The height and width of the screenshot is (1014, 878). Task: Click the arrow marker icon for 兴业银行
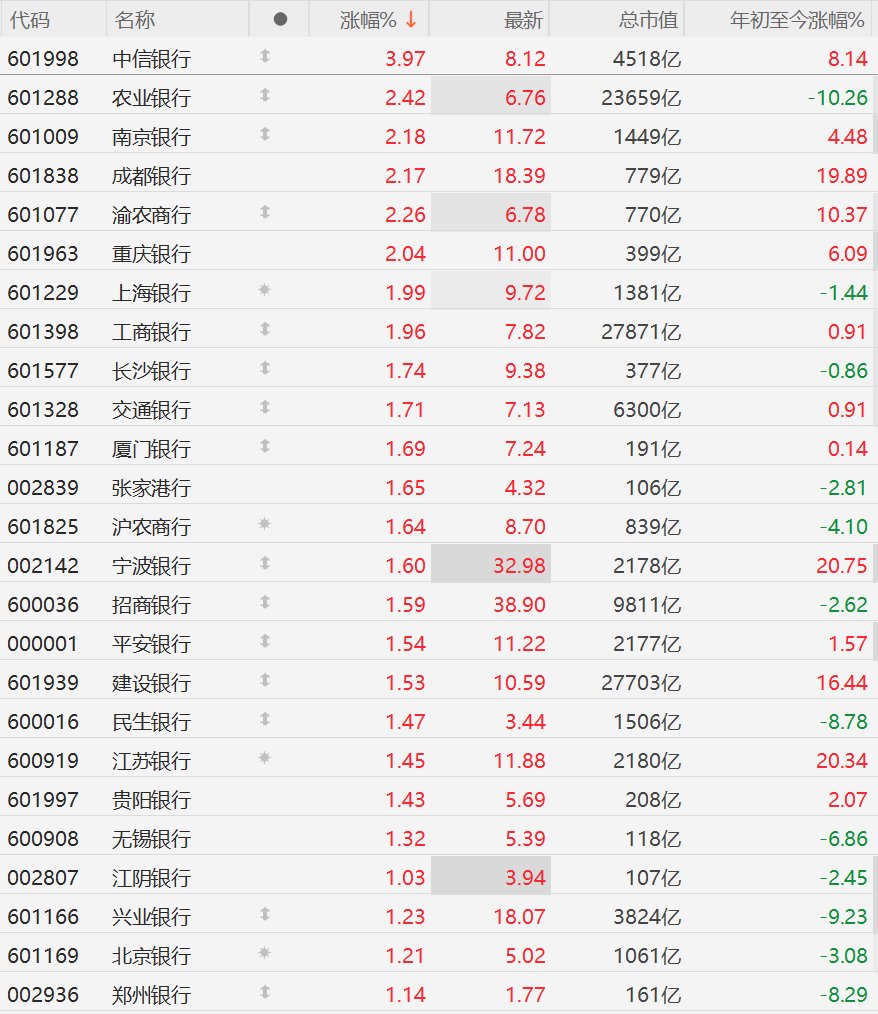pyautogui.click(x=265, y=914)
